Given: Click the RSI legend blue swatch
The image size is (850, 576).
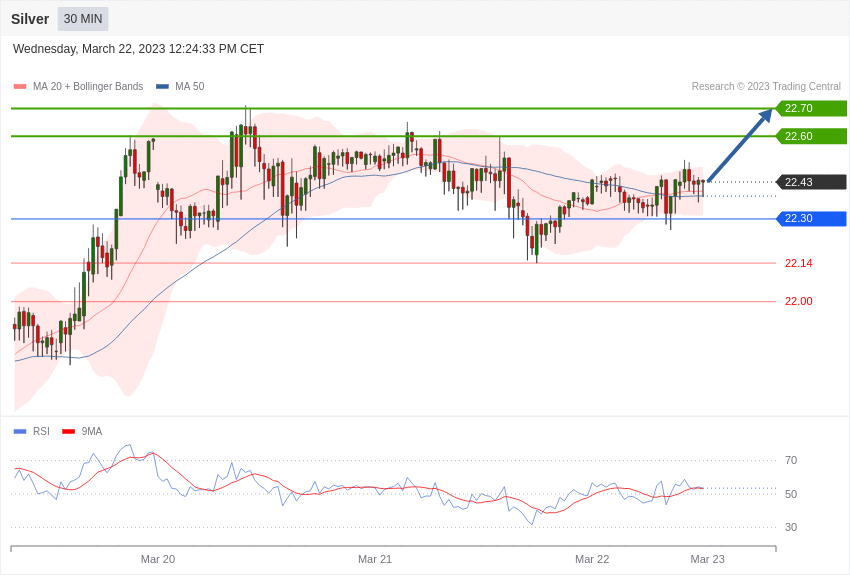Looking at the screenshot, I should [20, 431].
